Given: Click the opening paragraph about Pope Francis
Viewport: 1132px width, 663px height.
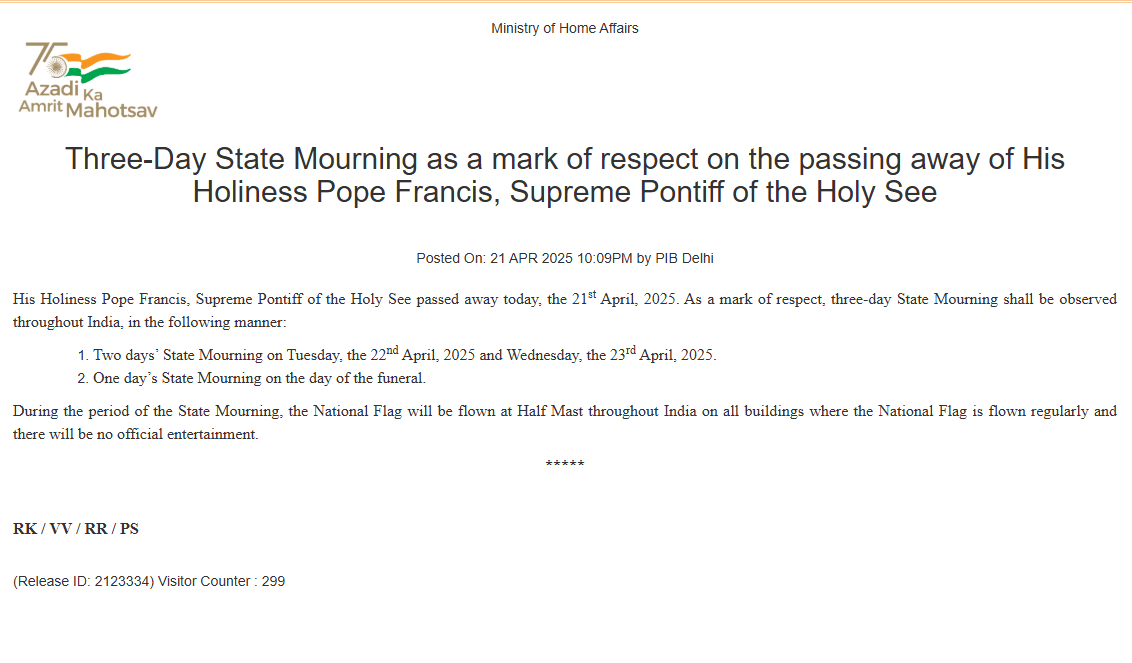Looking at the screenshot, I should (564, 310).
